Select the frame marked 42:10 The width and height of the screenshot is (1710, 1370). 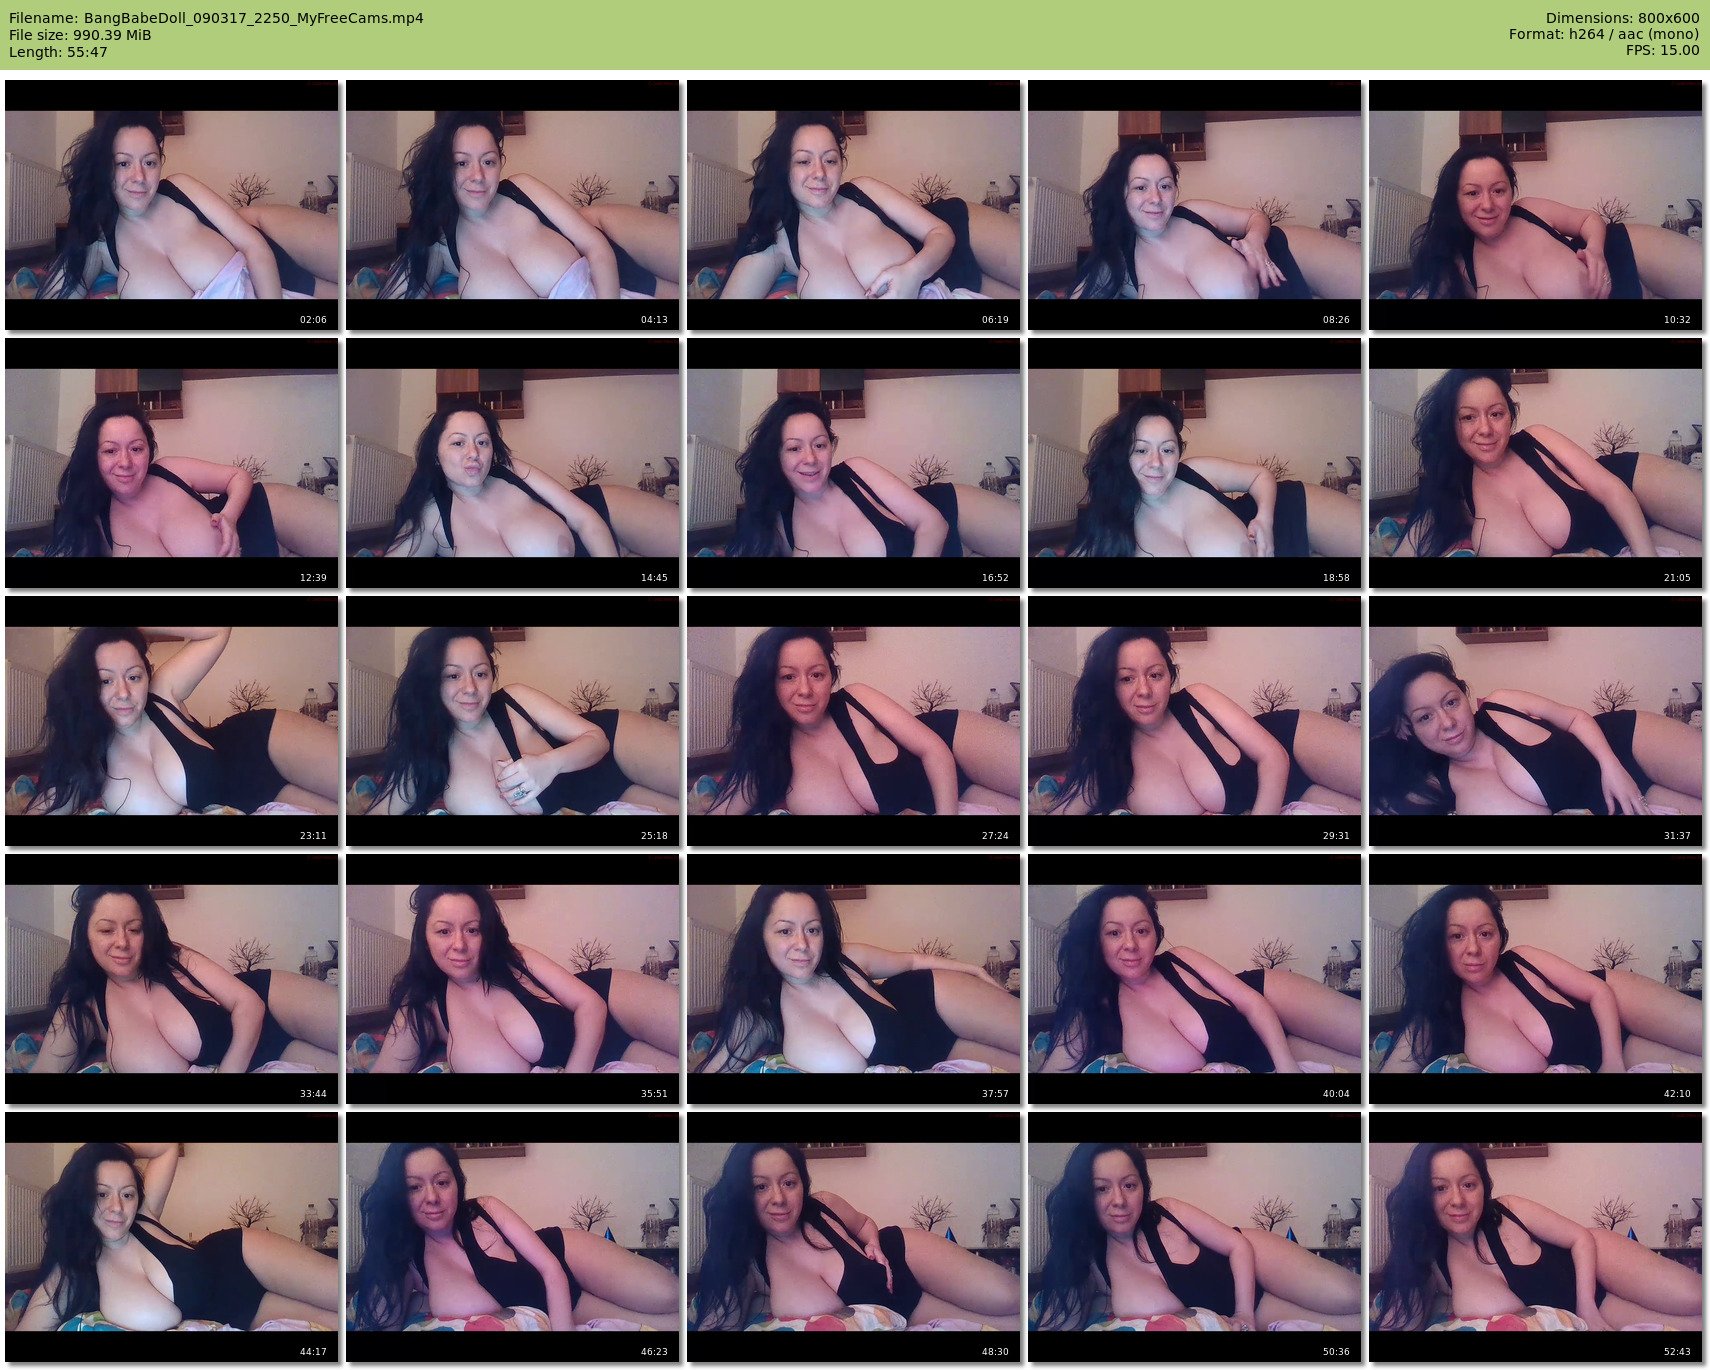[x=1536, y=979]
